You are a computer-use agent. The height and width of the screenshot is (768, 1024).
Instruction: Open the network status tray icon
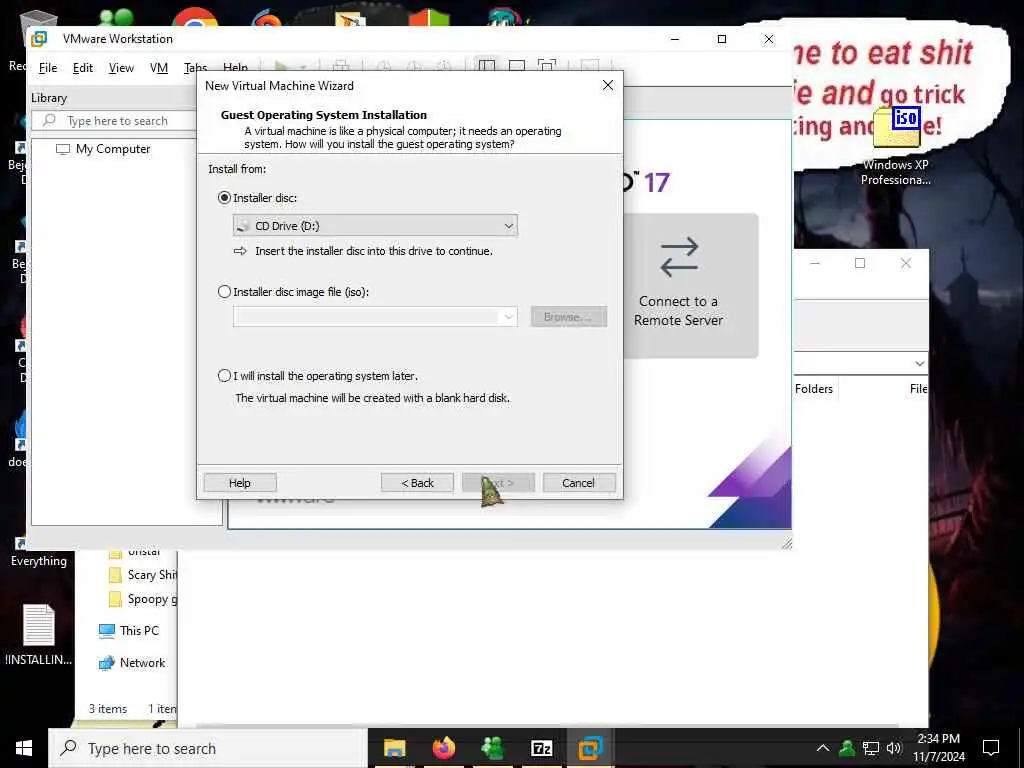(871, 748)
